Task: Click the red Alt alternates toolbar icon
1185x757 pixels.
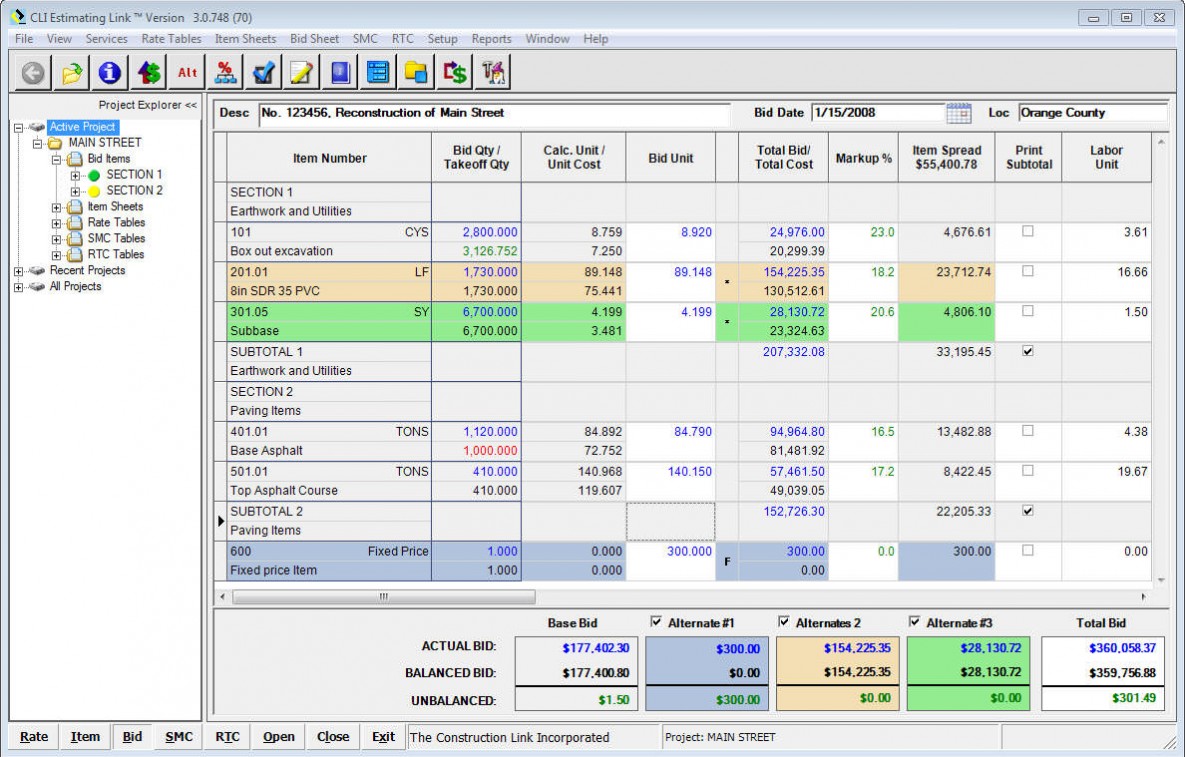Action: coord(187,73)
